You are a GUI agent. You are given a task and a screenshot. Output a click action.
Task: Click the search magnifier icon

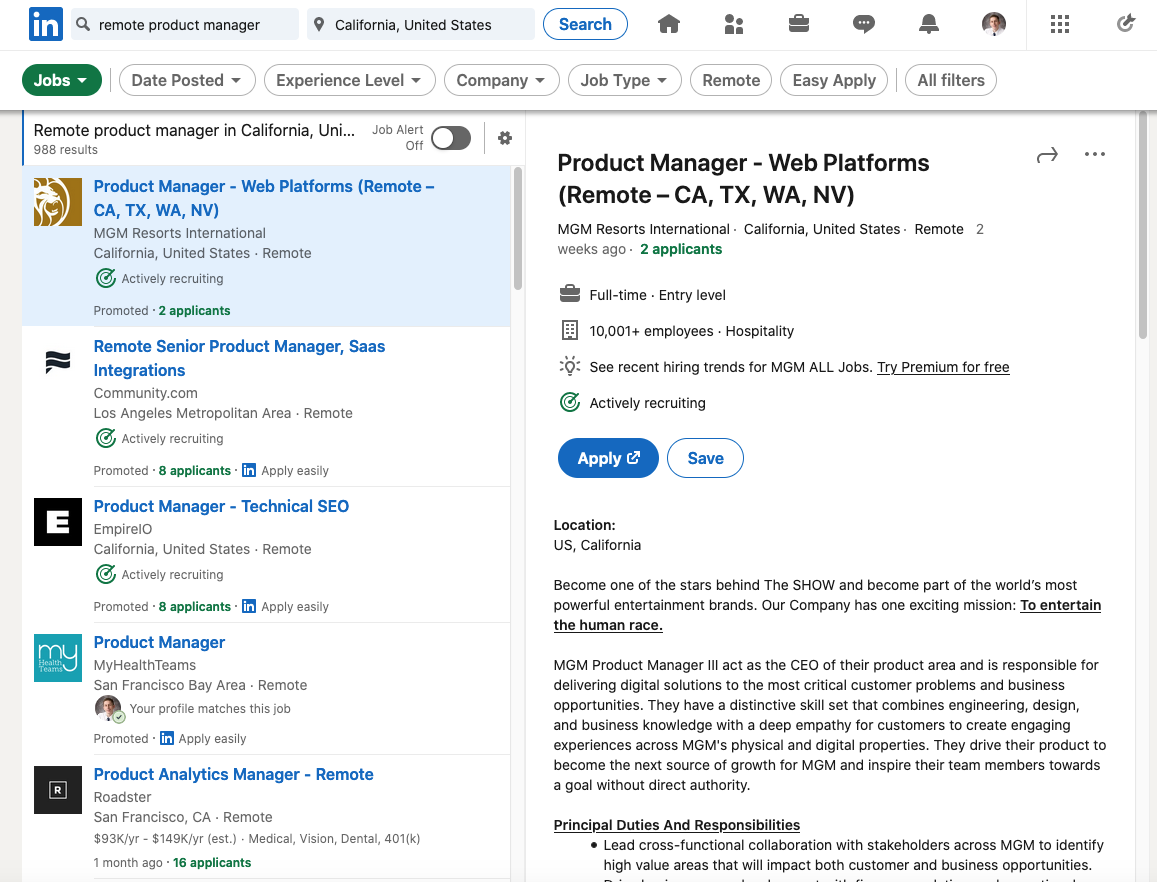pos(83,24)
